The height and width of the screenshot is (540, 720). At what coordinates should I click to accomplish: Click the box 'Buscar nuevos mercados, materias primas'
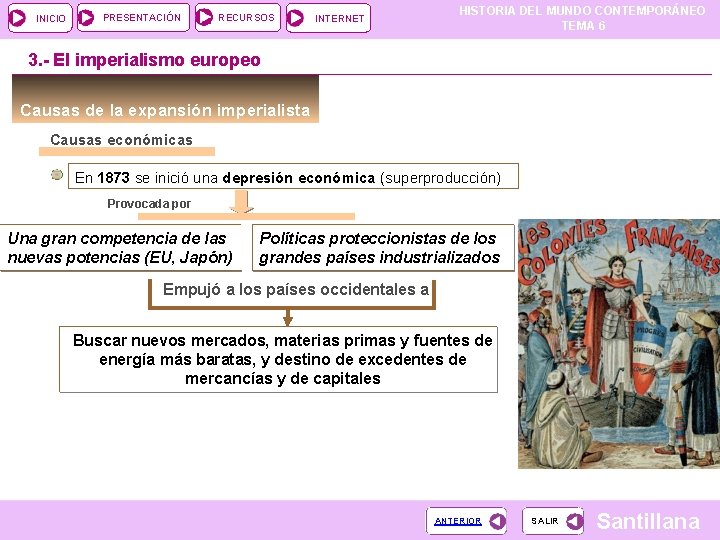(x=278, y=359)
